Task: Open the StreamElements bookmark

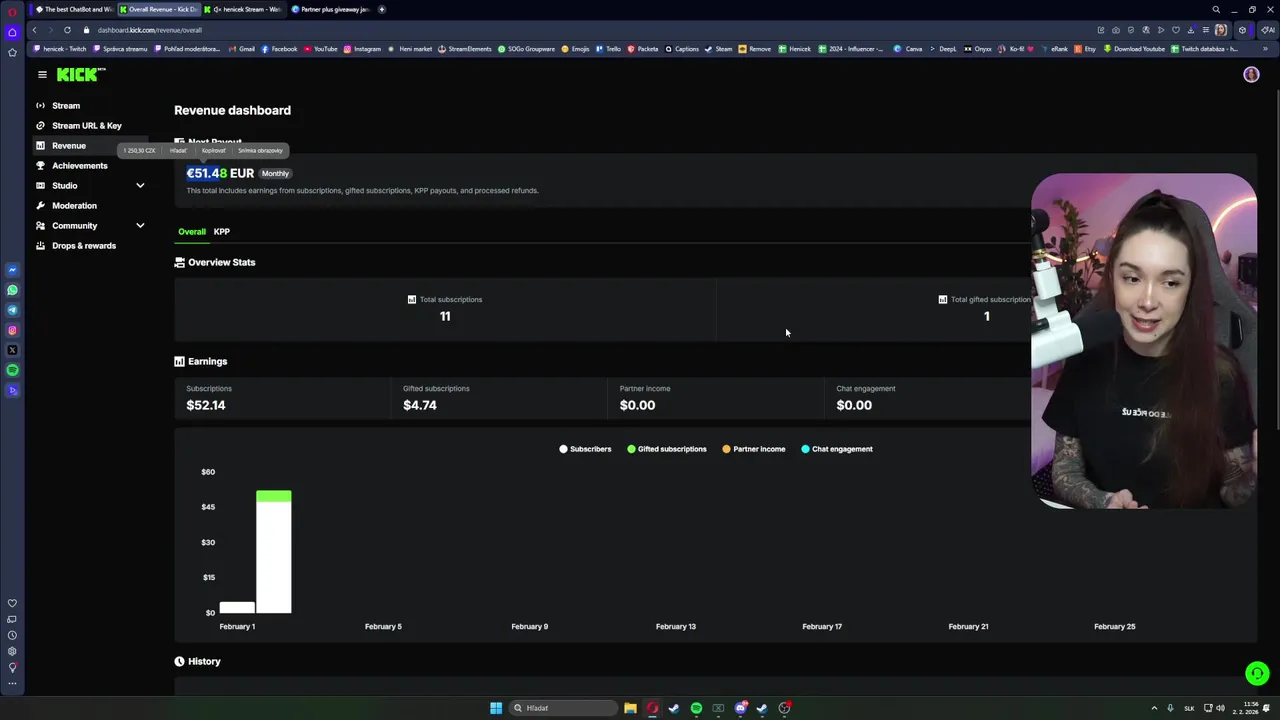Action: [463, 49]
